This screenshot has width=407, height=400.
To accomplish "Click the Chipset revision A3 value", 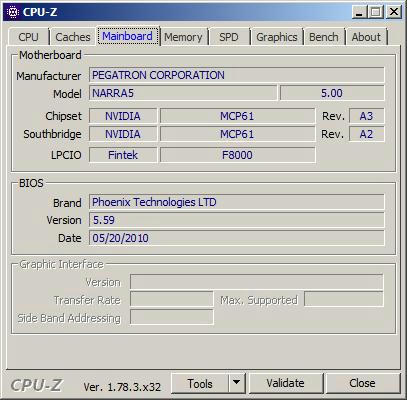I will click(367, 116).
